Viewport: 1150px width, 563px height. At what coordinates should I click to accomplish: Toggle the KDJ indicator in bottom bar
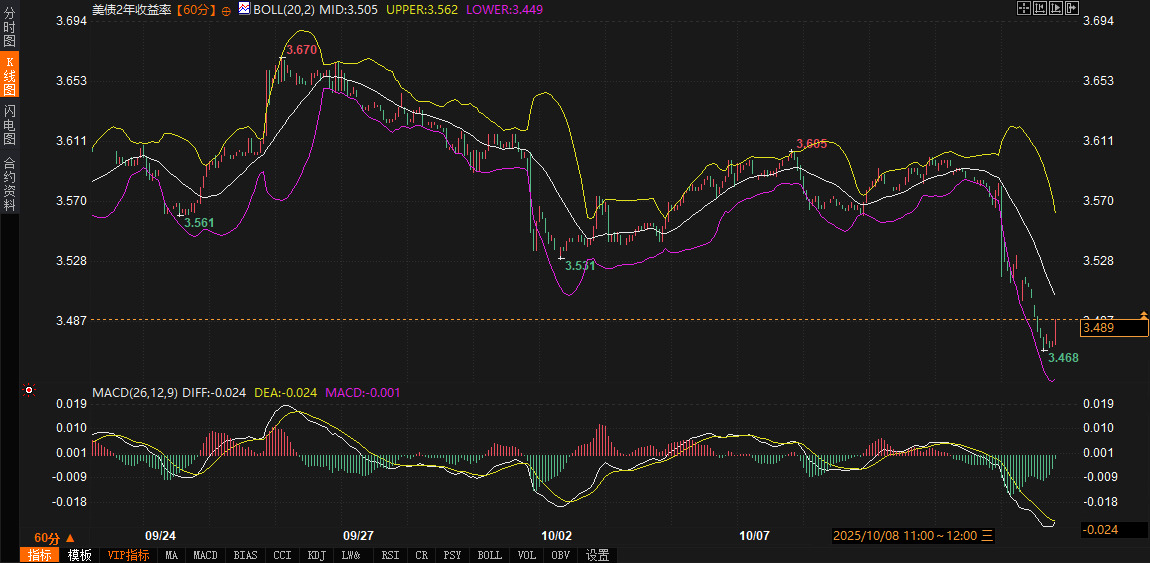click(316, 555)
